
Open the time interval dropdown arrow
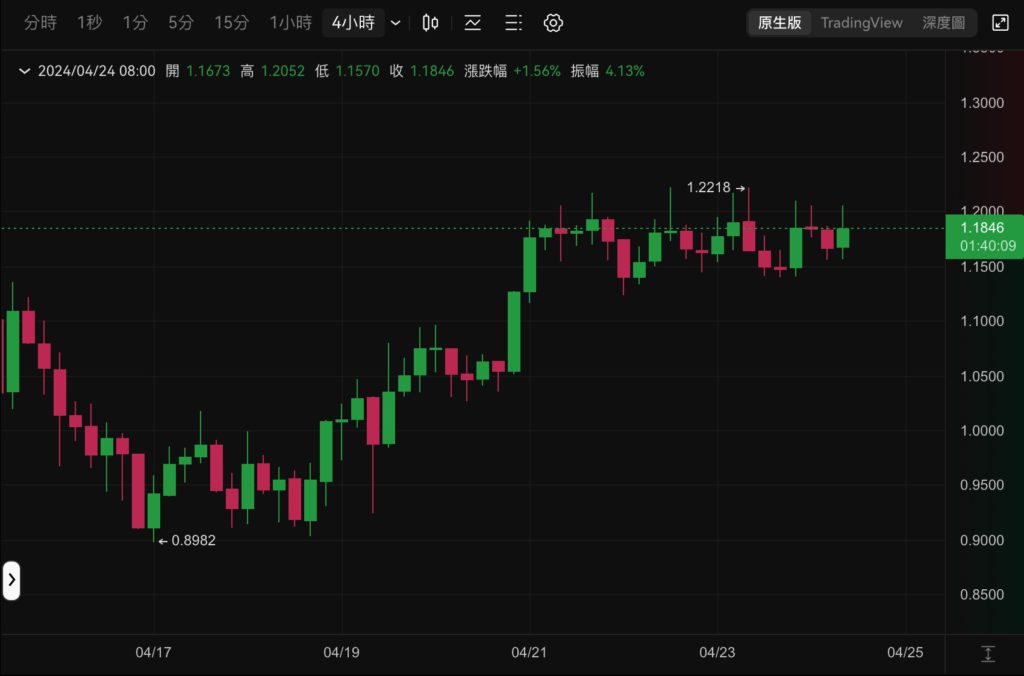396,23
